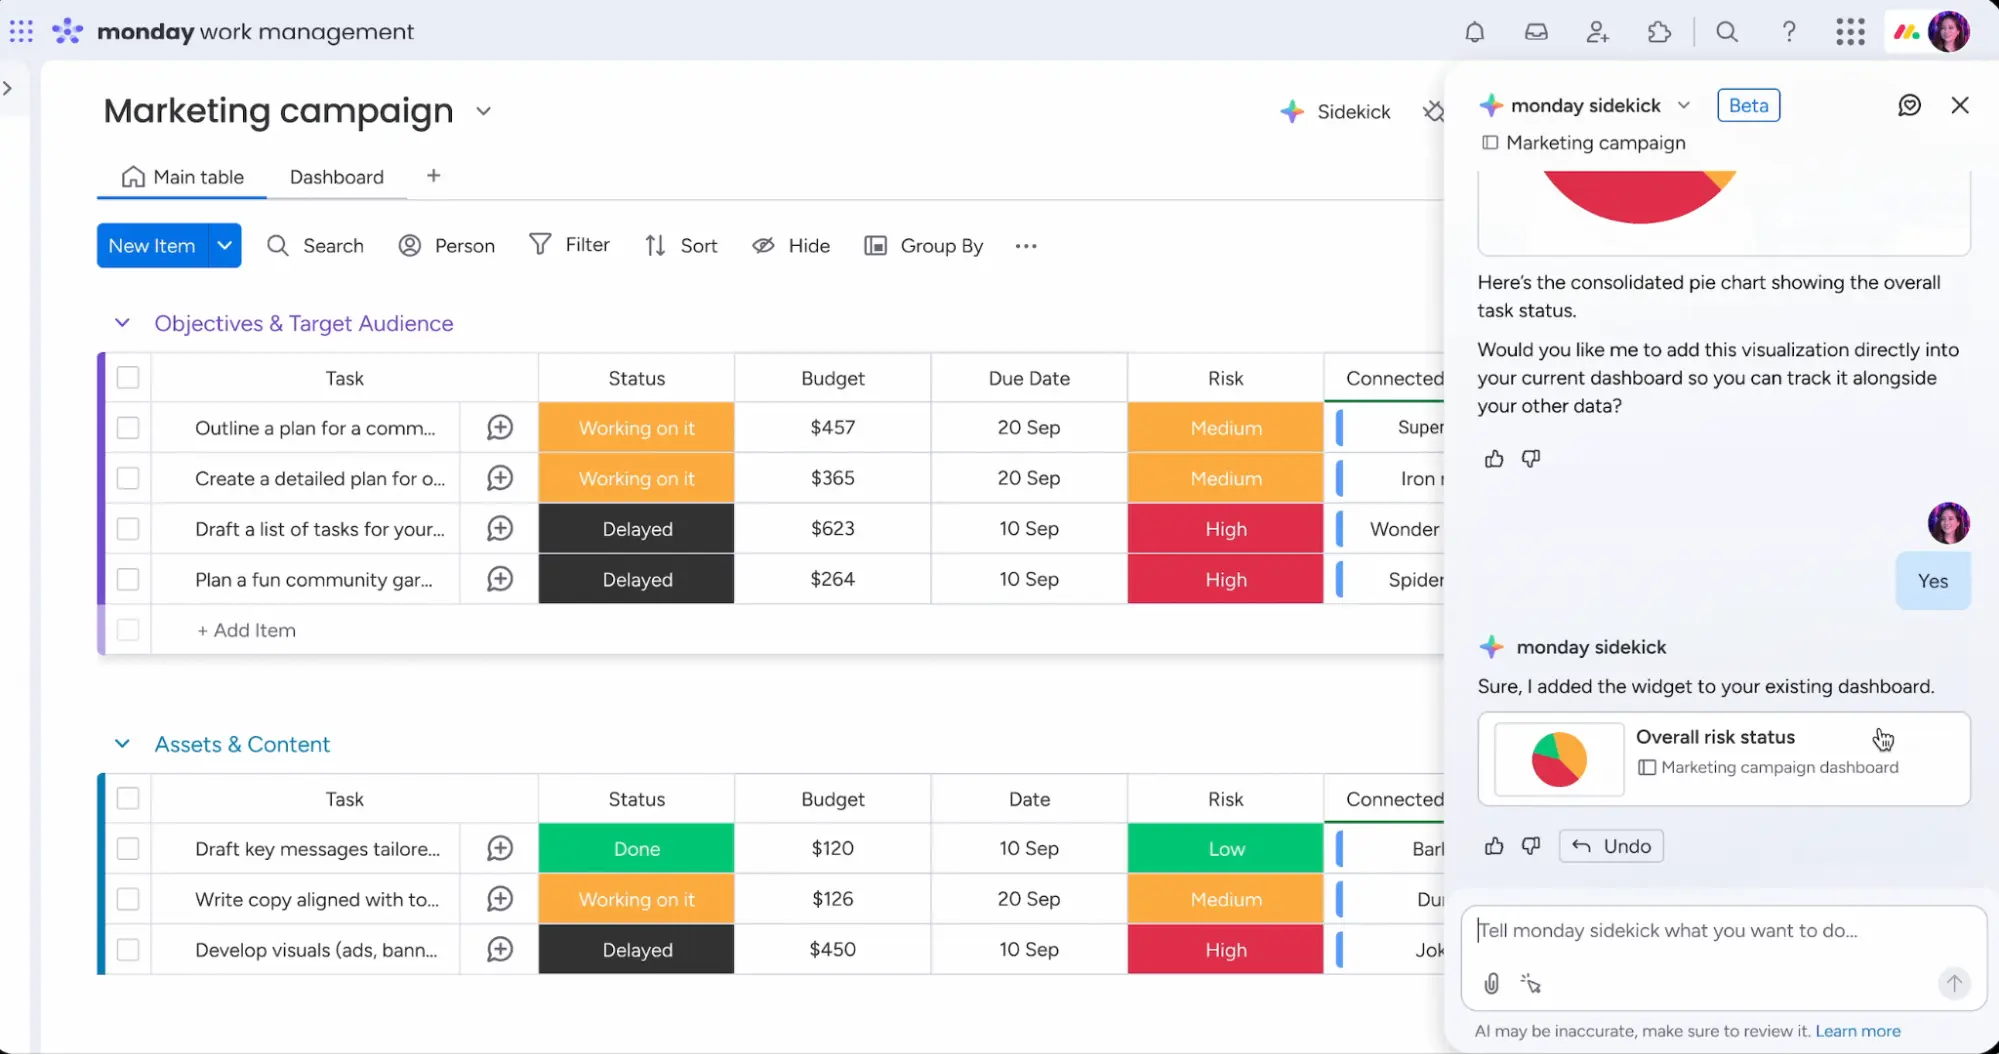Viewport: 1999px width, 1055px height.
Task: Check the Outline a plan row
Action: pyautogui.click(x=128, y=428)
